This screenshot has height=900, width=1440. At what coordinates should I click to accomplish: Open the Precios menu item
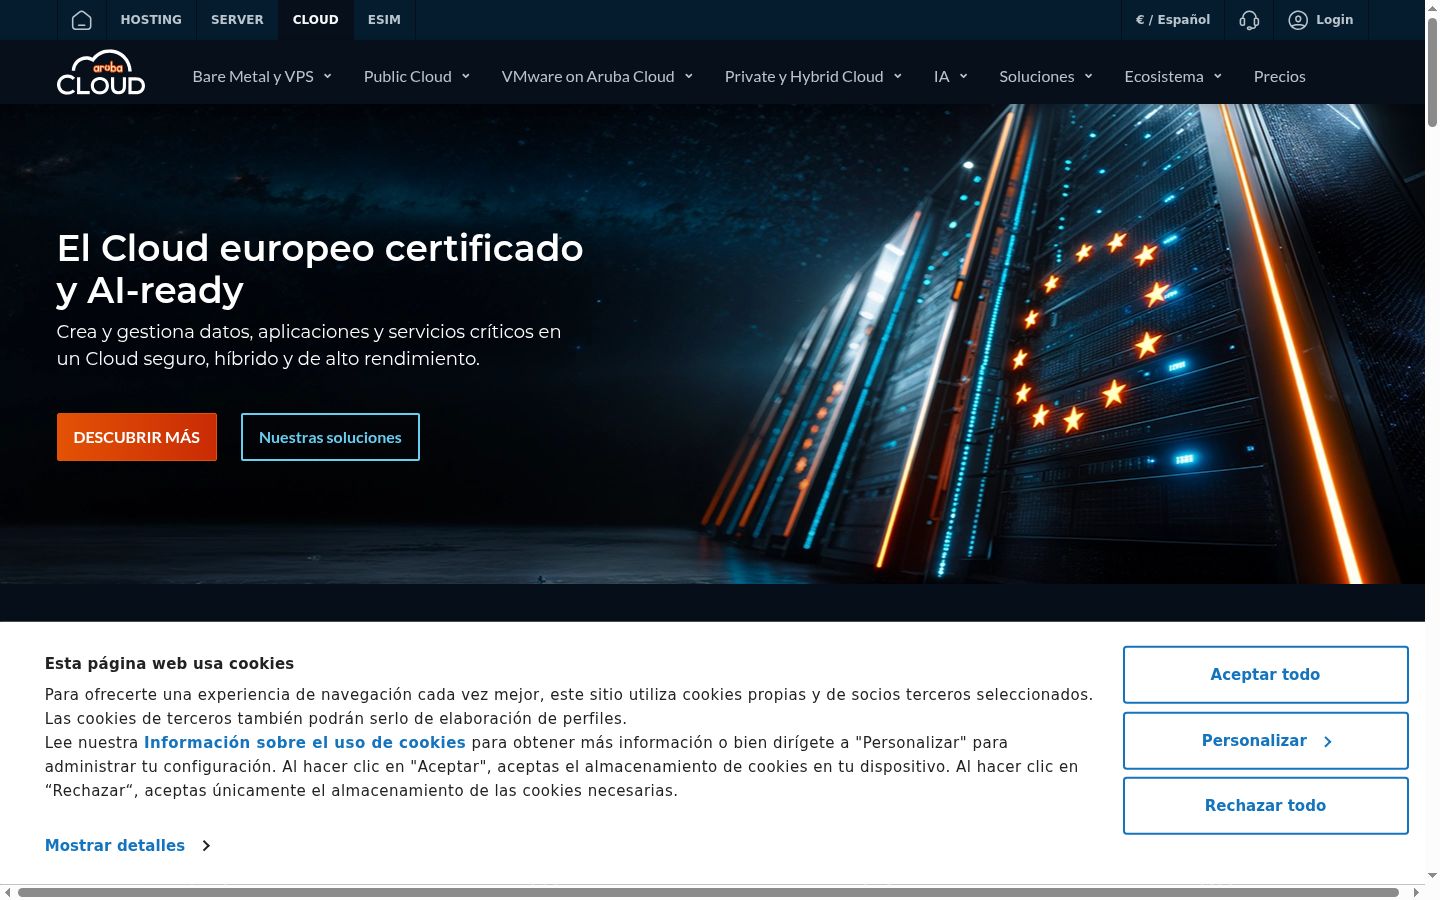[x=1280, y=76]
